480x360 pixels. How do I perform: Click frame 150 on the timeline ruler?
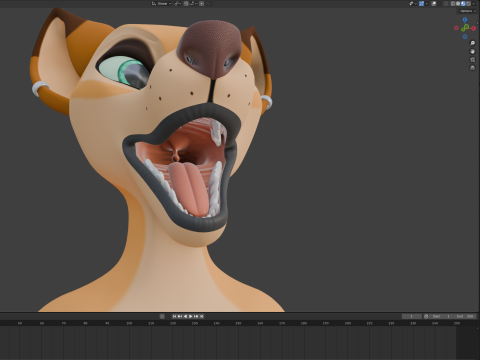pyautogui.click(x=238, y=323)
